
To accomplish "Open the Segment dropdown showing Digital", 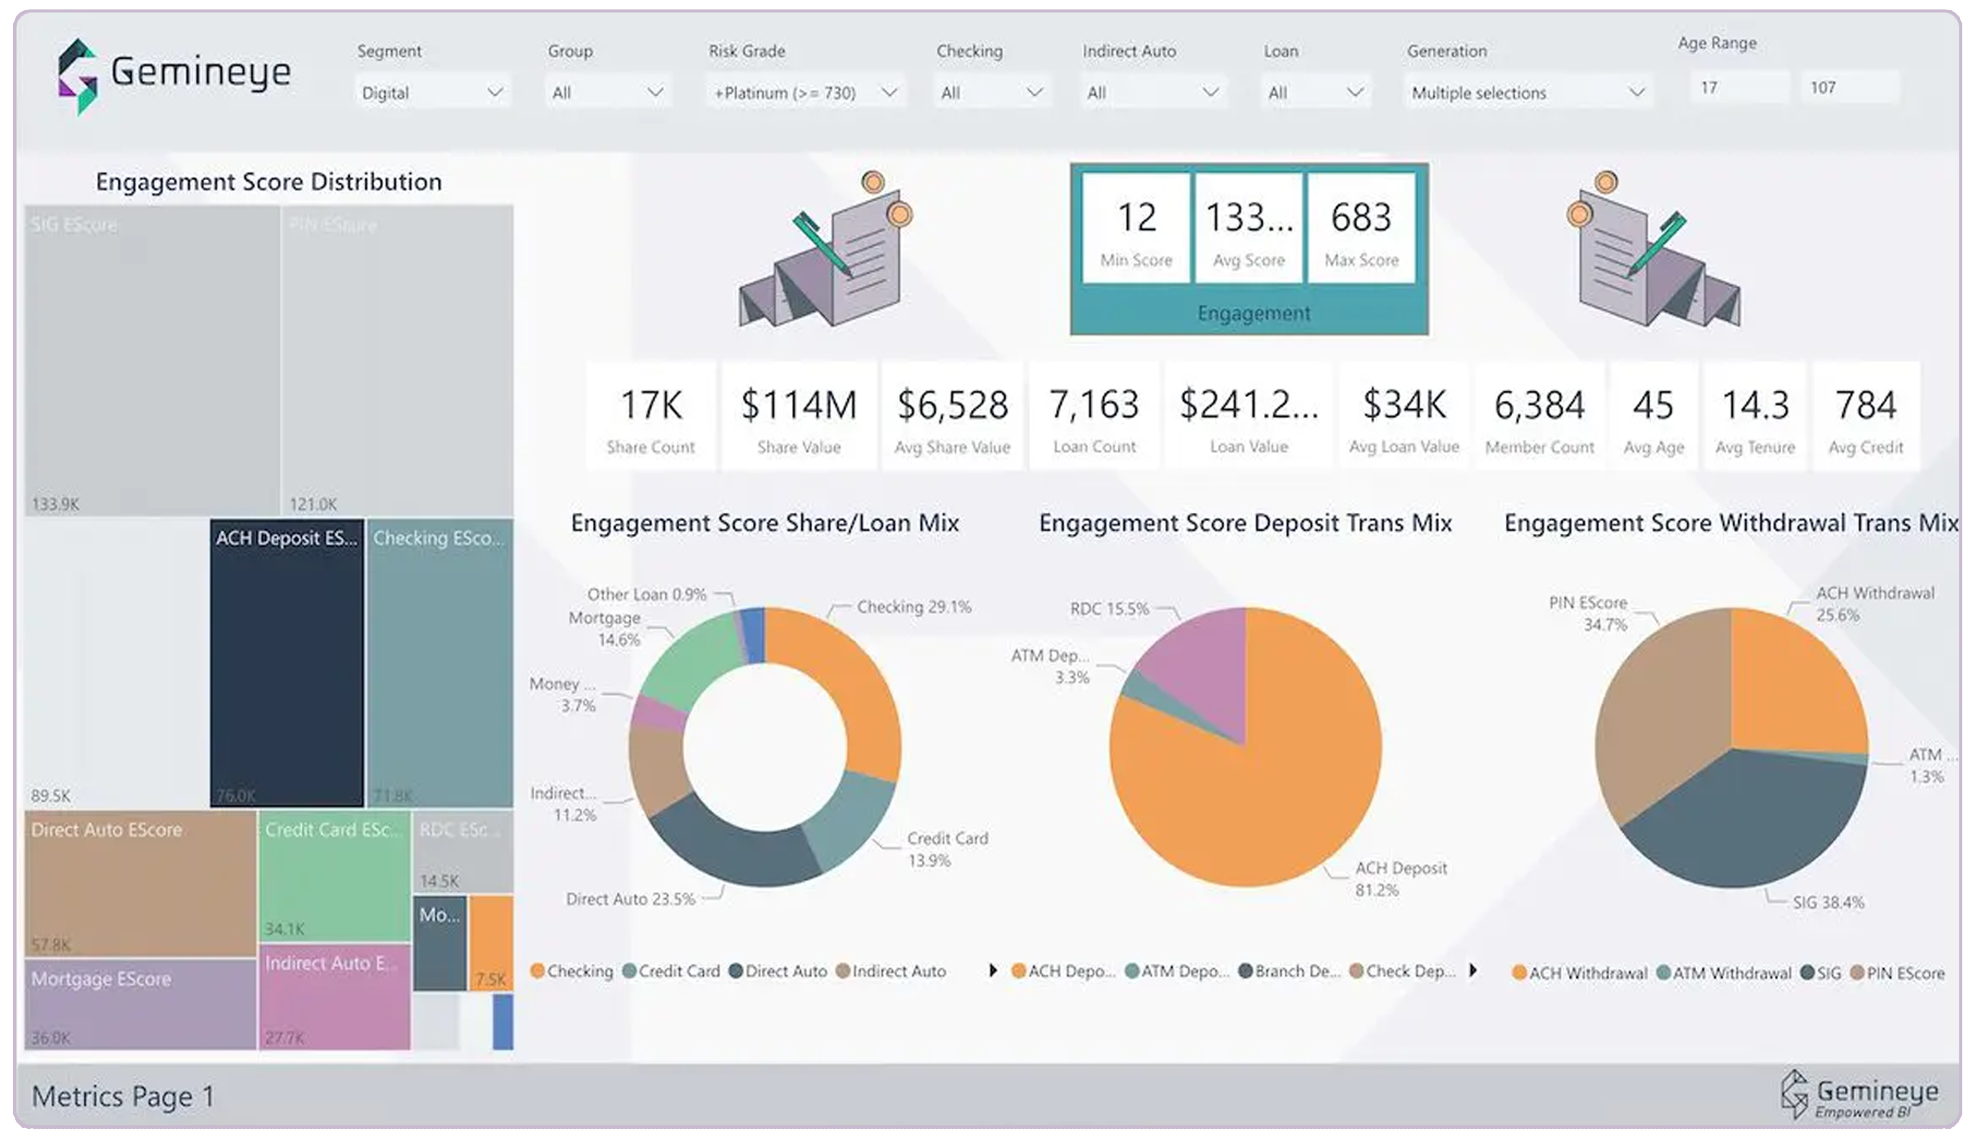I will [432, 93].
